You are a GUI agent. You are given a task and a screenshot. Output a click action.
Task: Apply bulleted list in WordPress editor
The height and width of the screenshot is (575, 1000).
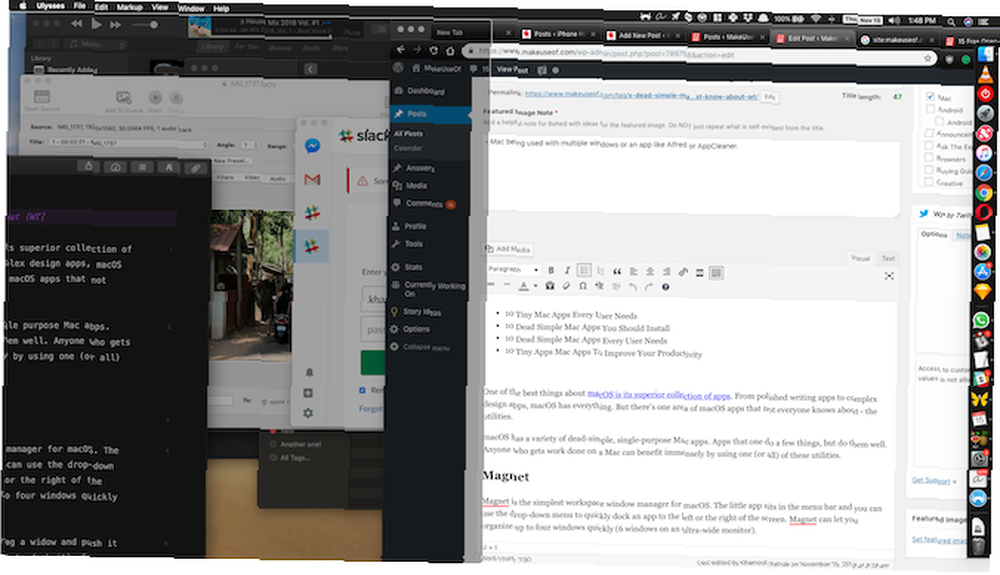(584, 270)
